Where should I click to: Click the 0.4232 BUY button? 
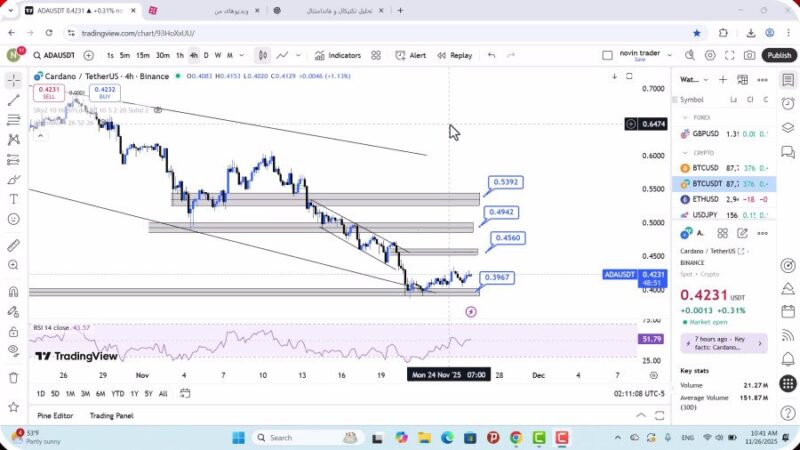tap(103, 93)
